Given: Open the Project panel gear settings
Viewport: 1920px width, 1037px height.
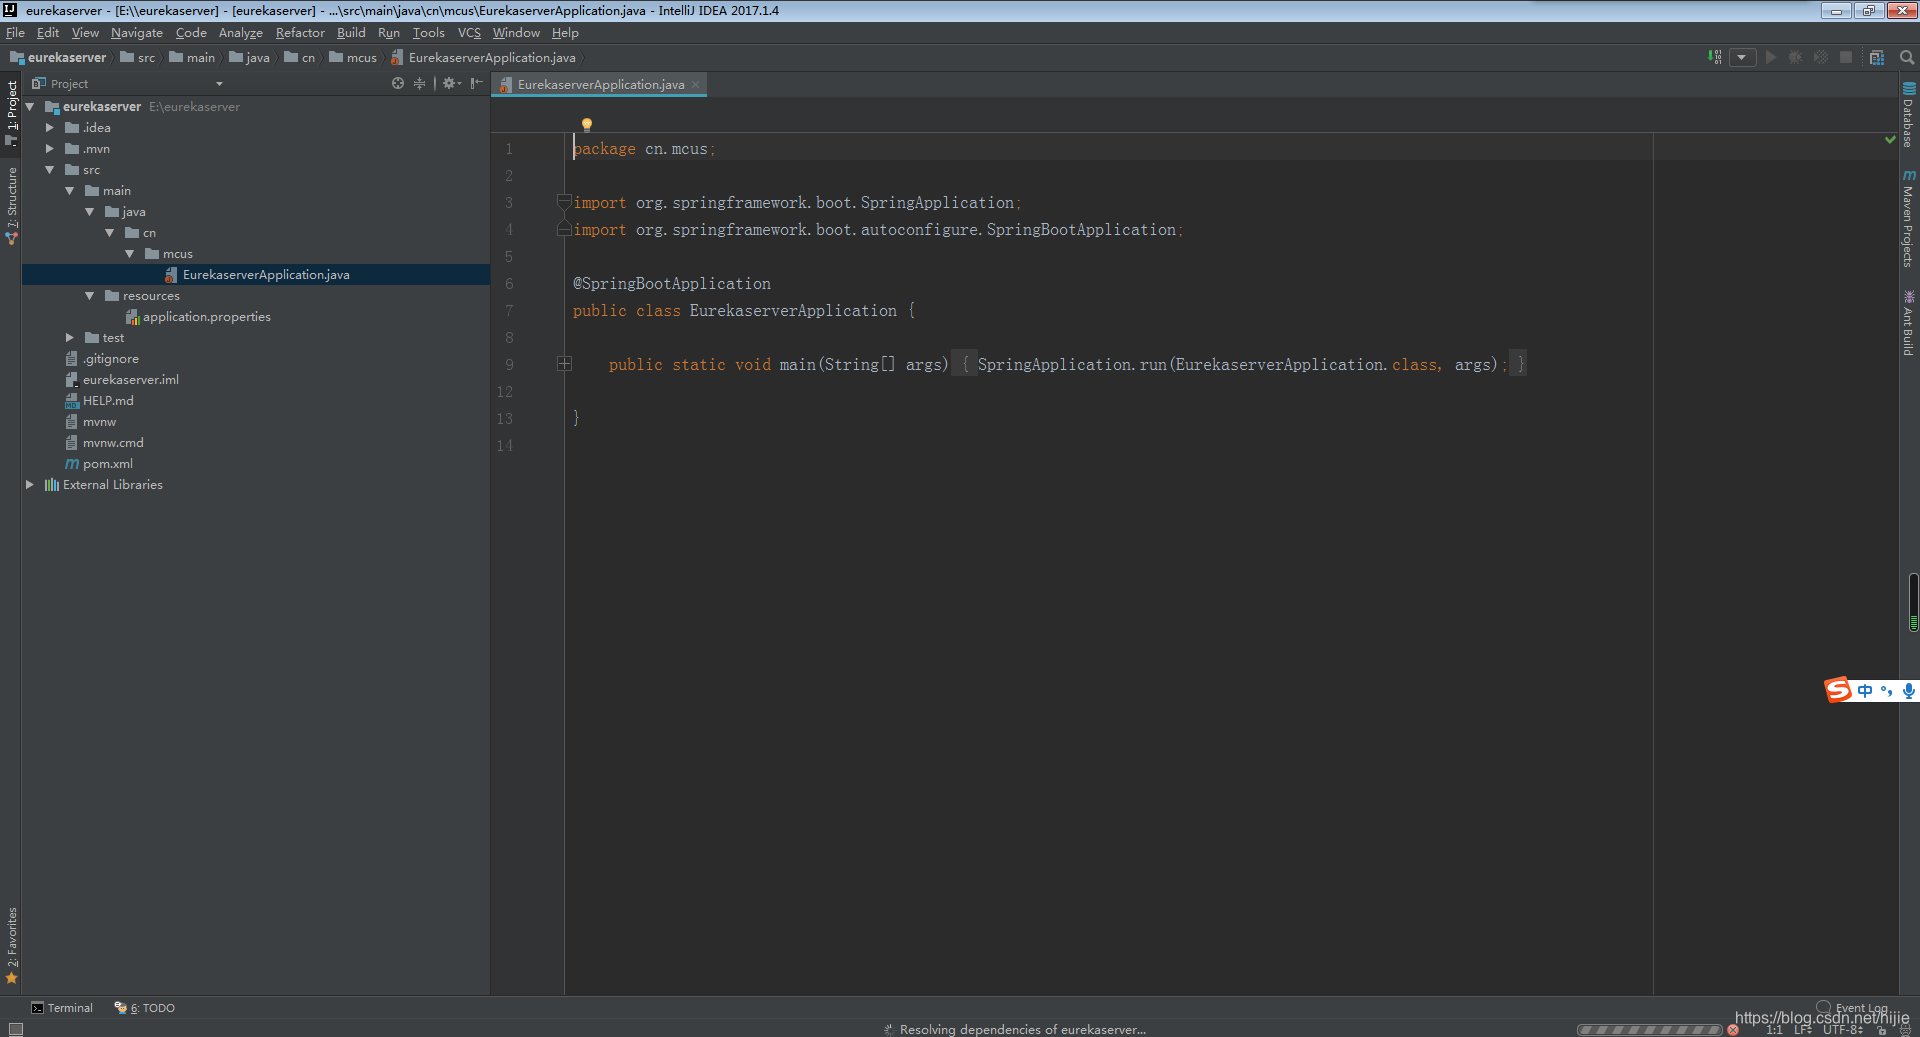Looking at the screenshot, I should point(451,83).
